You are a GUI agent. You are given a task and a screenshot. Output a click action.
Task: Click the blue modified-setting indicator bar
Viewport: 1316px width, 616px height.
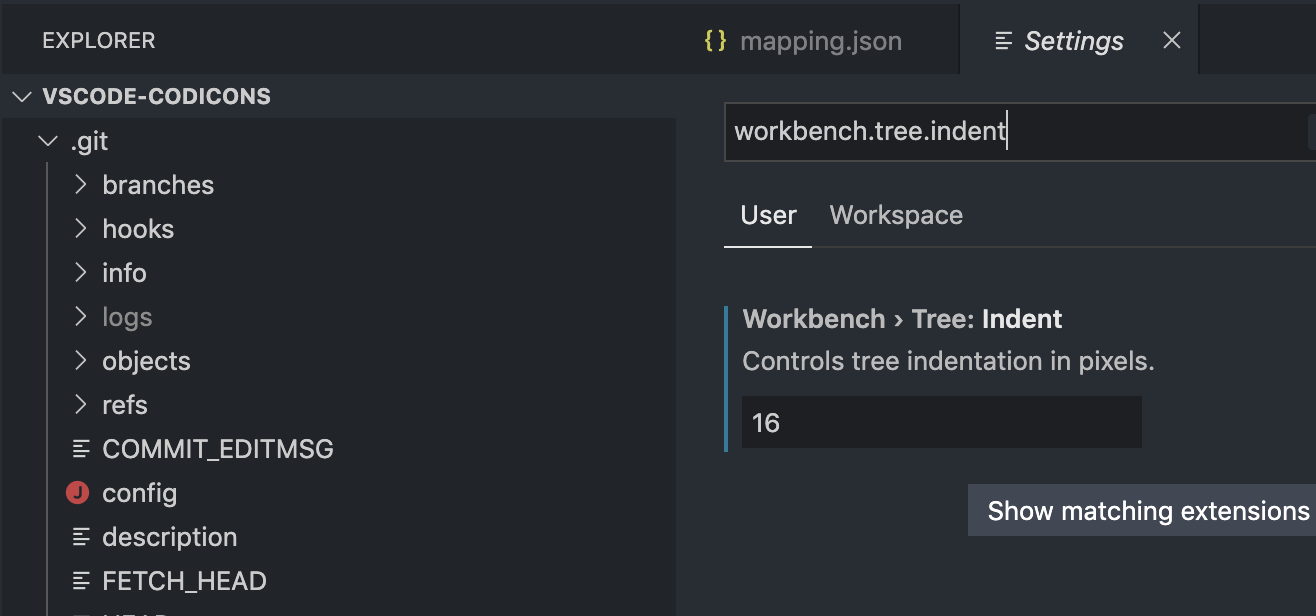728,380
